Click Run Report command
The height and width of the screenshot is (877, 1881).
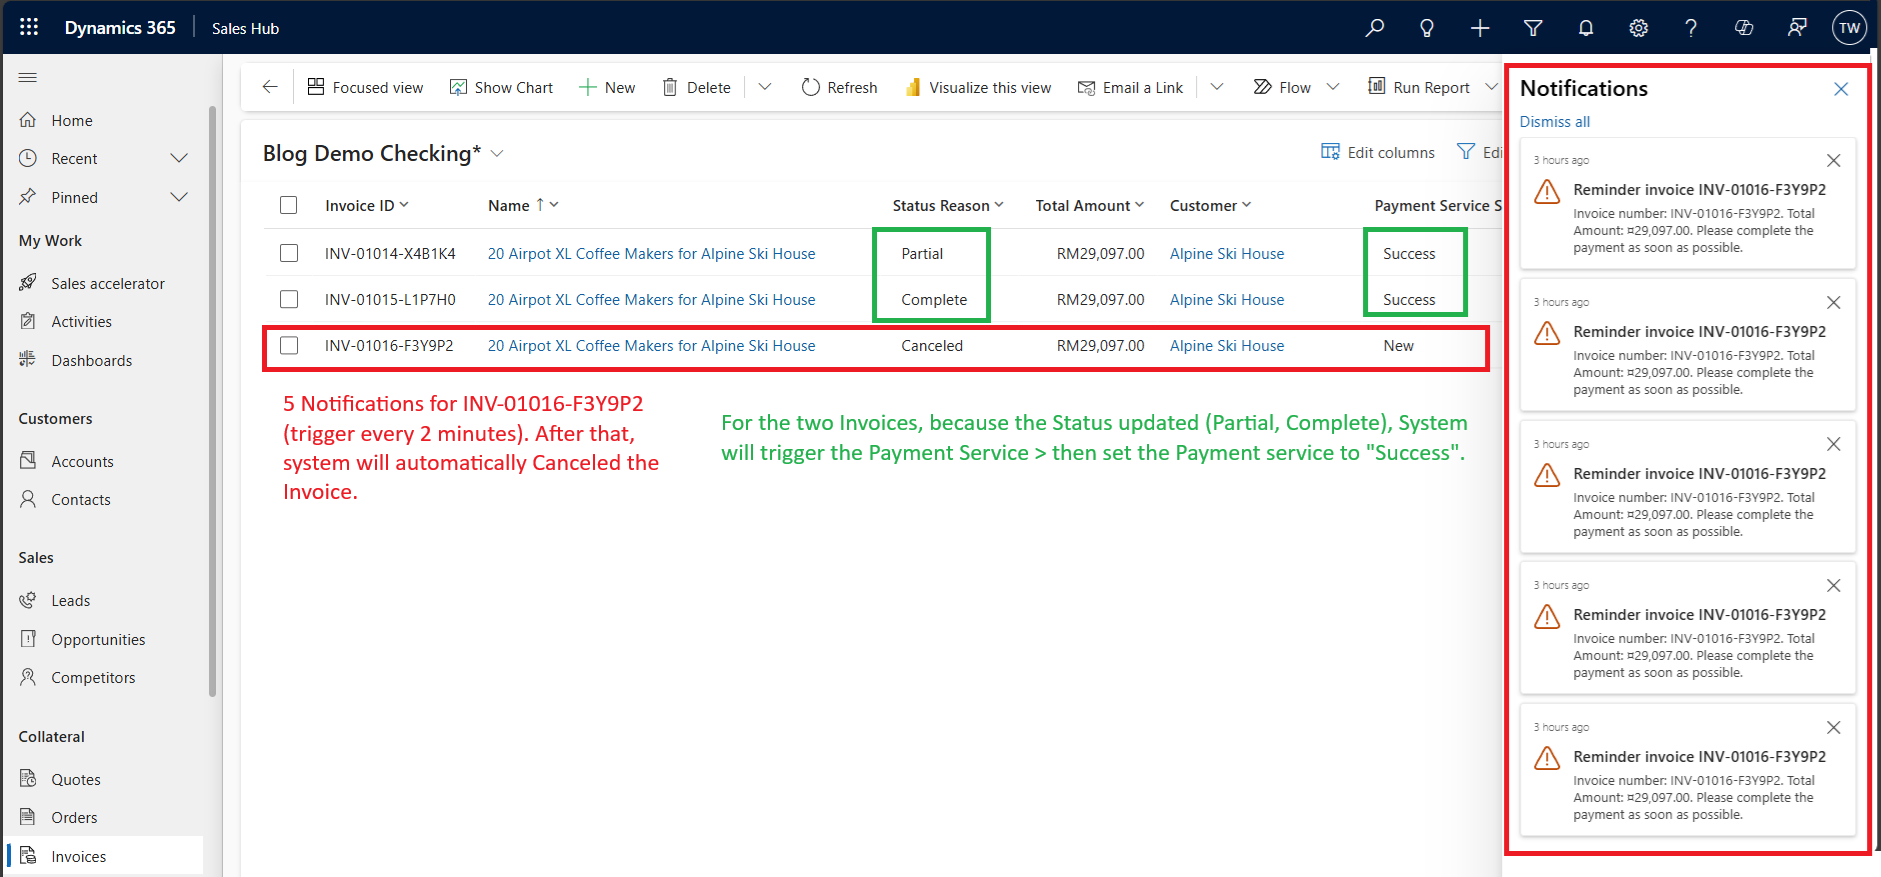click(x=1418, y=87)
